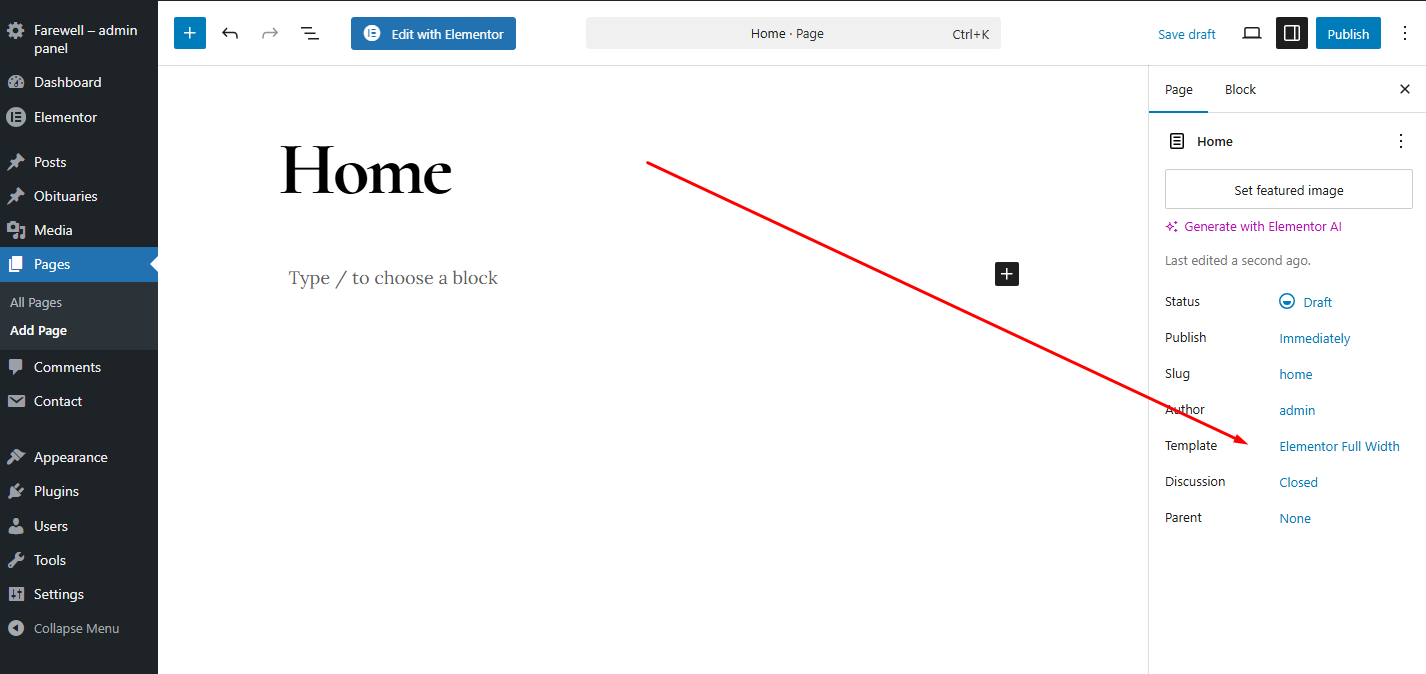The image size is (1426, 674).
Task: Toggle the Settings sidebar panel icon
Action: [1291, 33]
